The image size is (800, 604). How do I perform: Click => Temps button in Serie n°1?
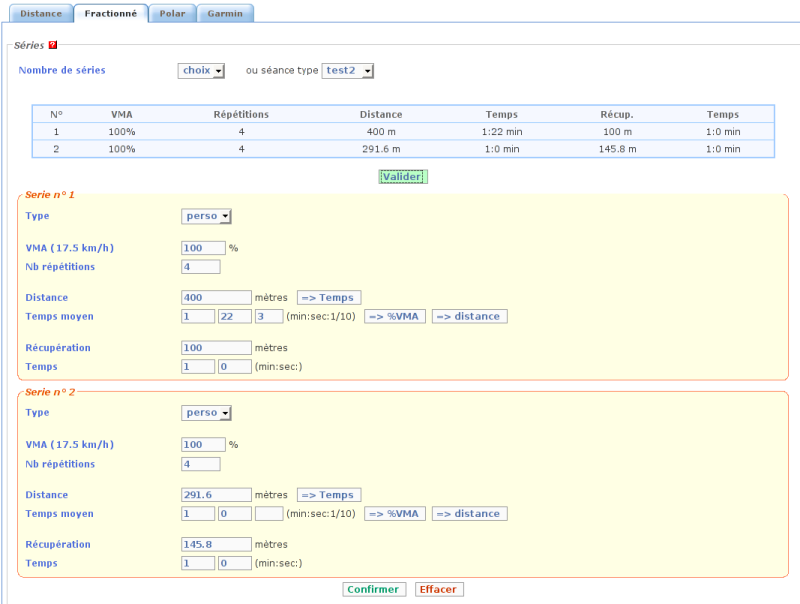click(x=329, y=297)
